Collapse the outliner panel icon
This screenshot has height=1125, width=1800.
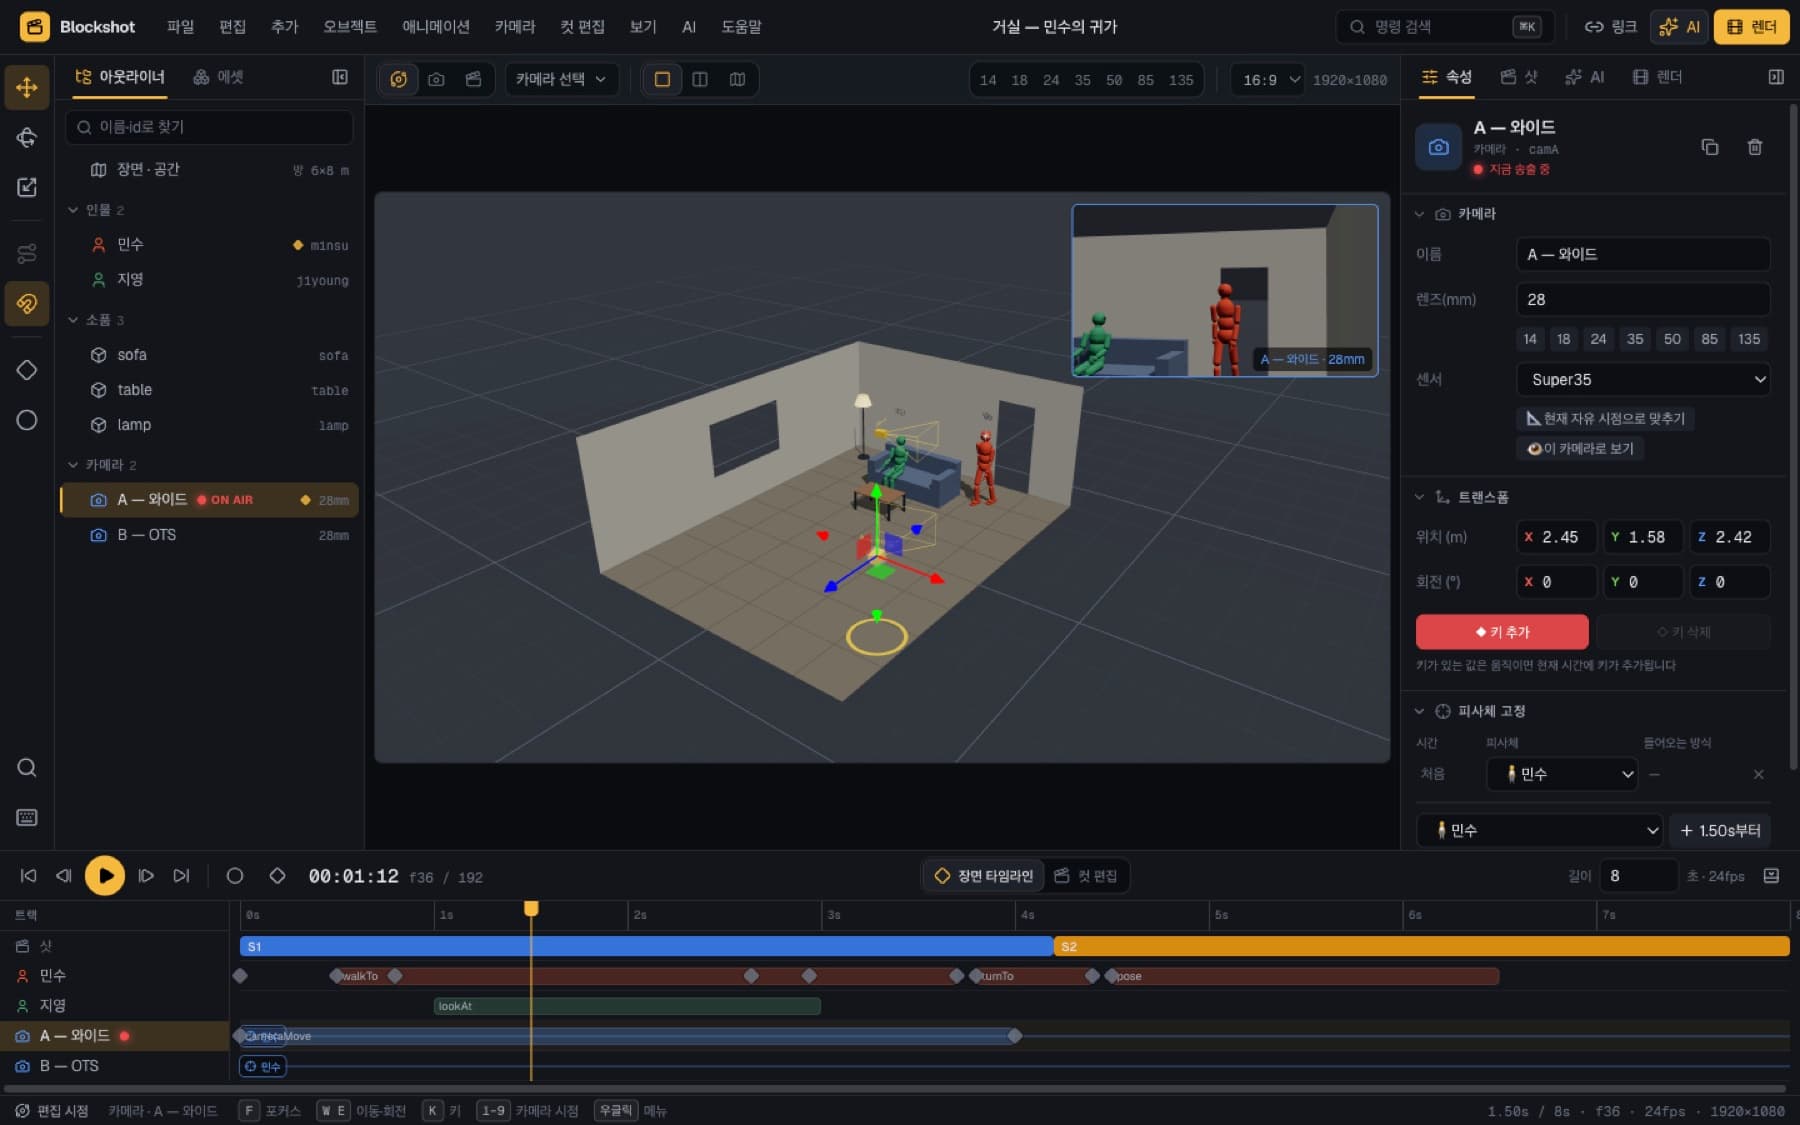340,77
